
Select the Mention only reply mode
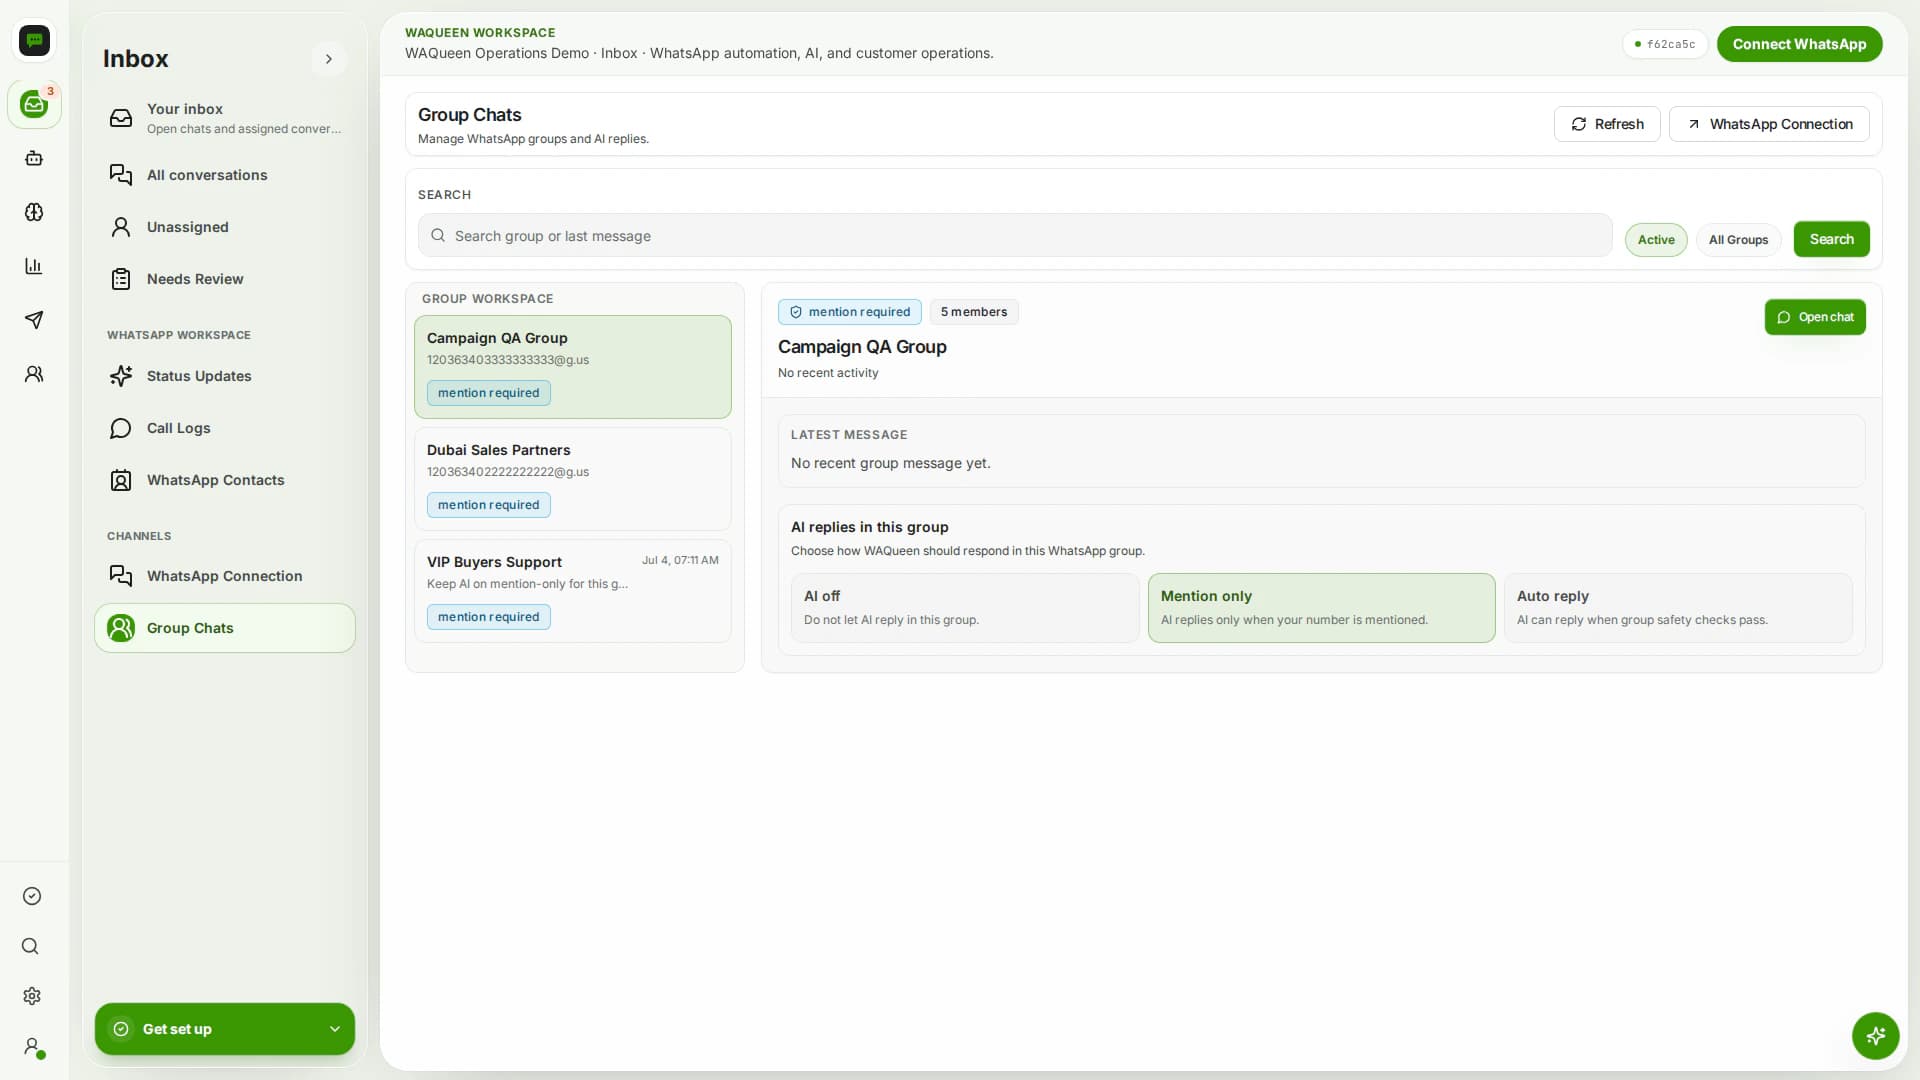click(x=1321, y=608)
